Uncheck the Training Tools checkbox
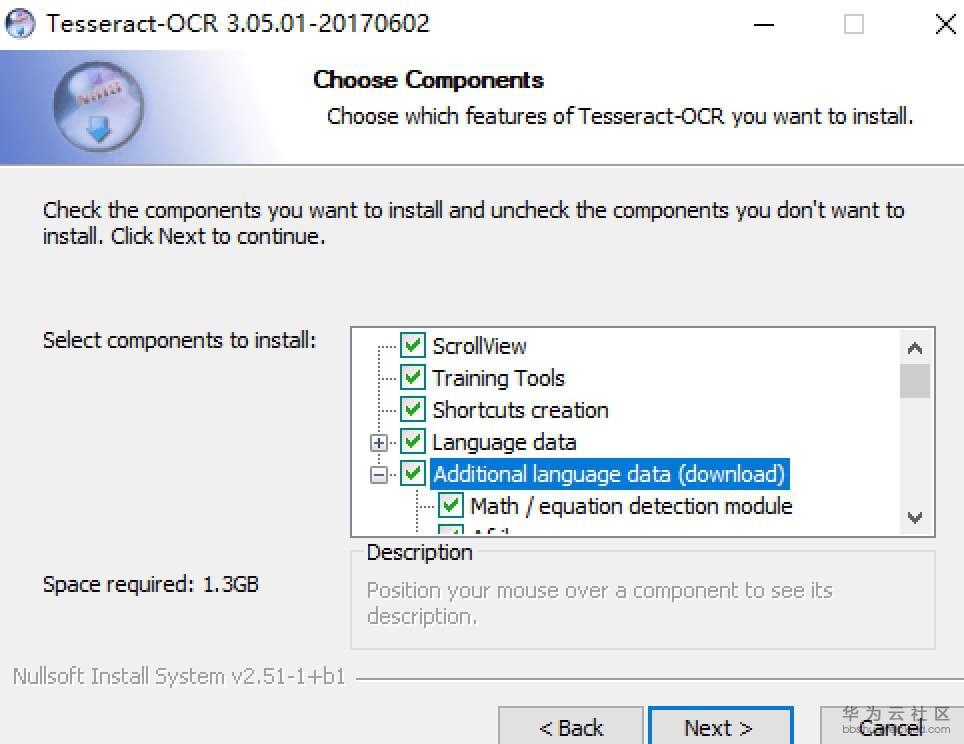 pyautogui.click(x=413, y=378)
